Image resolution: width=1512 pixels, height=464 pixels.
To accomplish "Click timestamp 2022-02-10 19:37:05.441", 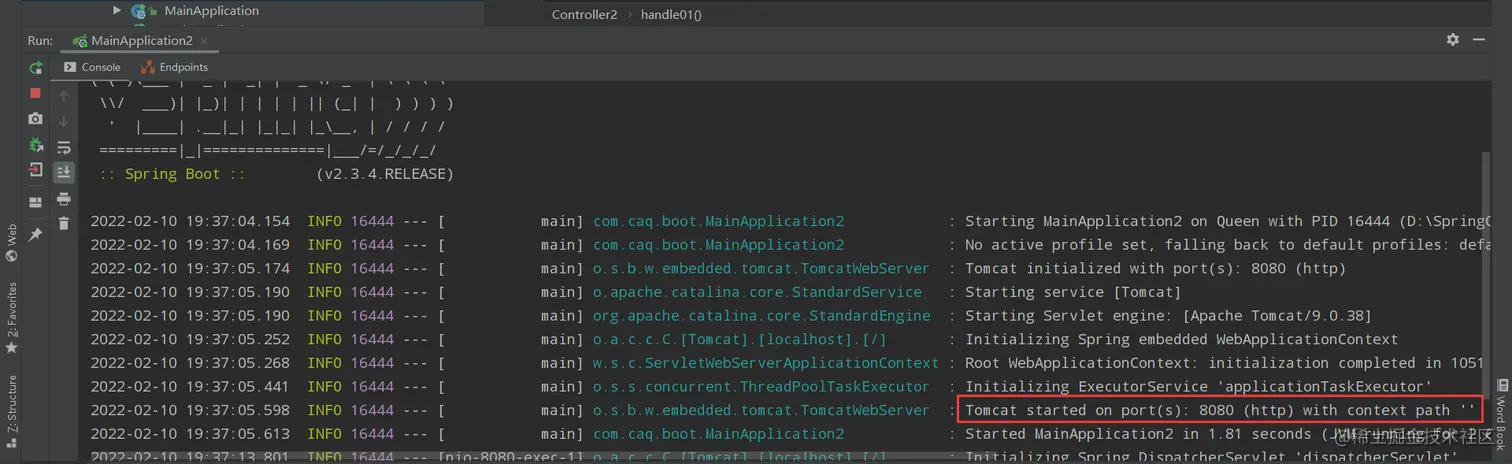I will coord(190,387).
